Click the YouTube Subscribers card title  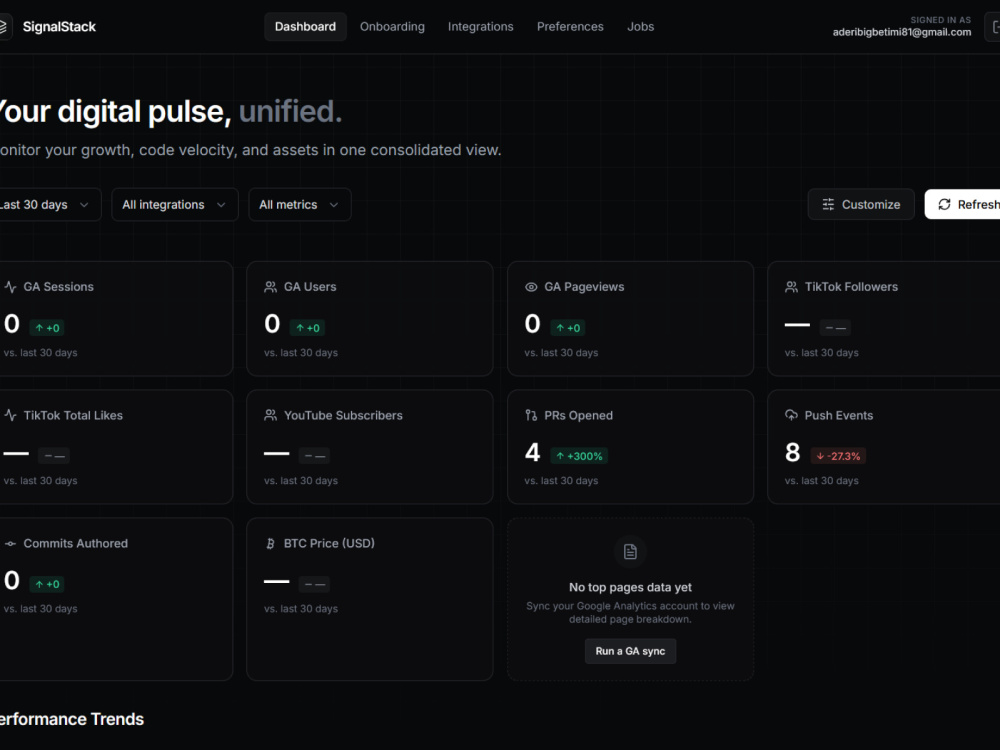pos(343,415)
